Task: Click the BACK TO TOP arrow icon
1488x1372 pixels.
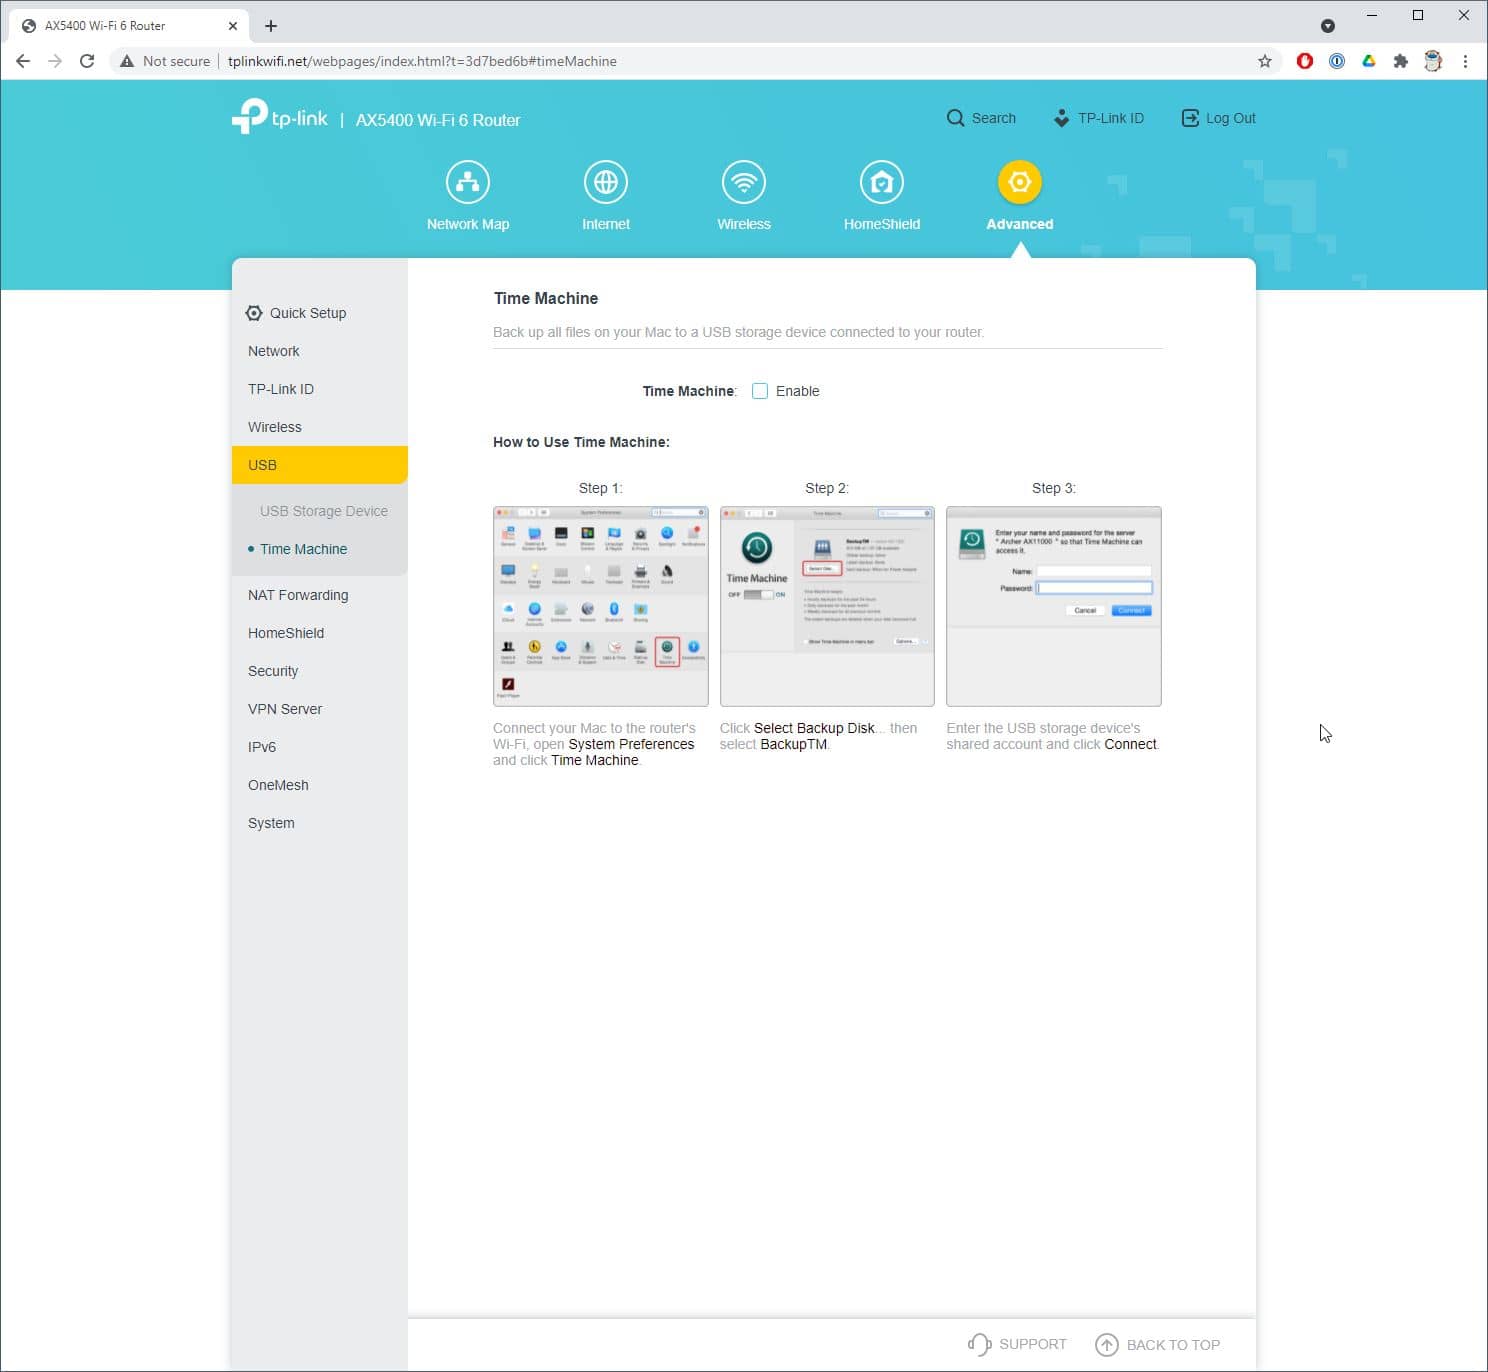Action: pyautogui.click(x=1107, y=1345)
